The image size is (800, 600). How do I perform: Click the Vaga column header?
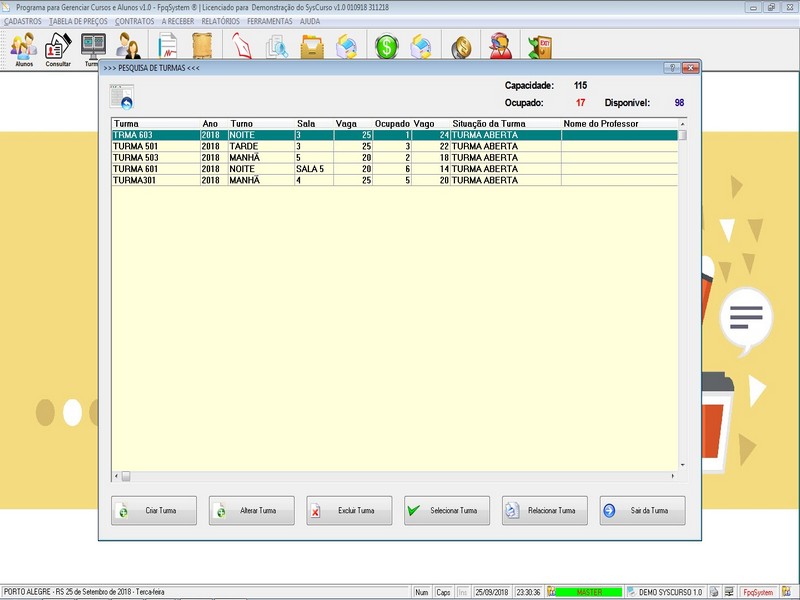(353, 123)
